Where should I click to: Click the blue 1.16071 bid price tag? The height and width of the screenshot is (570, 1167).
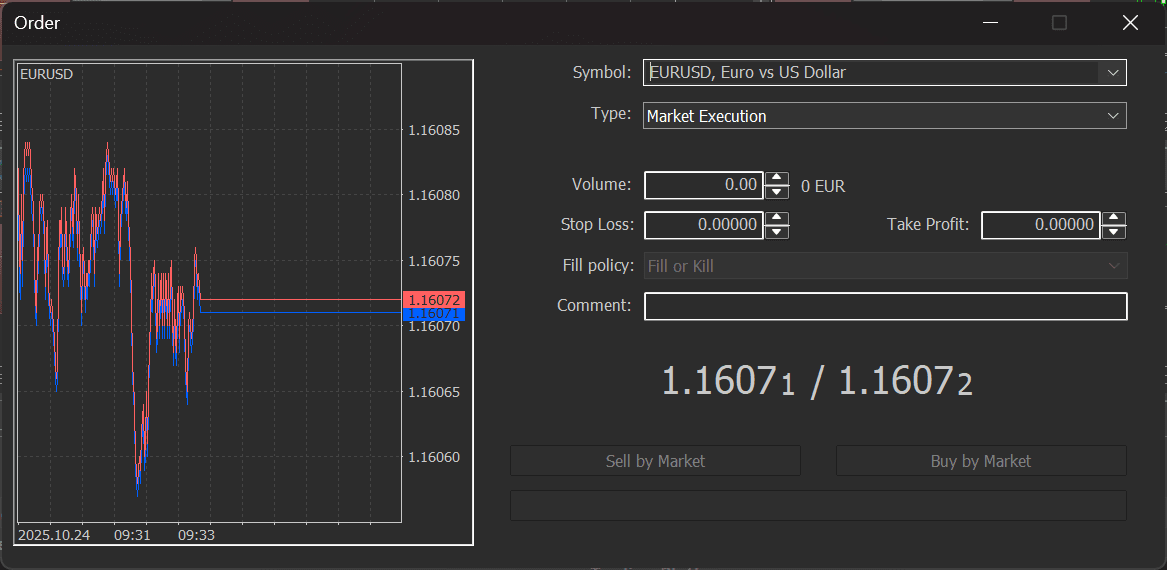pyautogui.click(x=434, y=314)
